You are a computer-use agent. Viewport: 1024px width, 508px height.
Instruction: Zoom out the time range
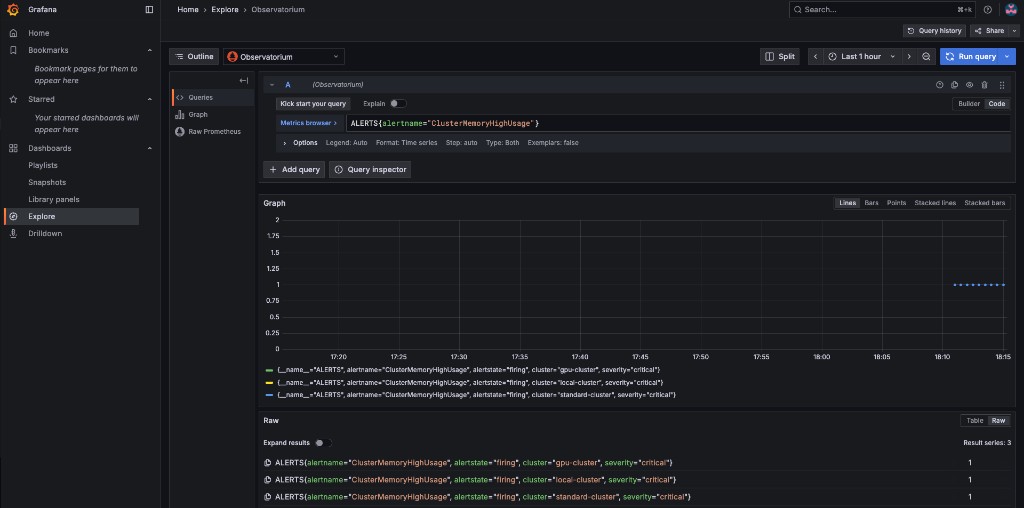tap(926, 57)
